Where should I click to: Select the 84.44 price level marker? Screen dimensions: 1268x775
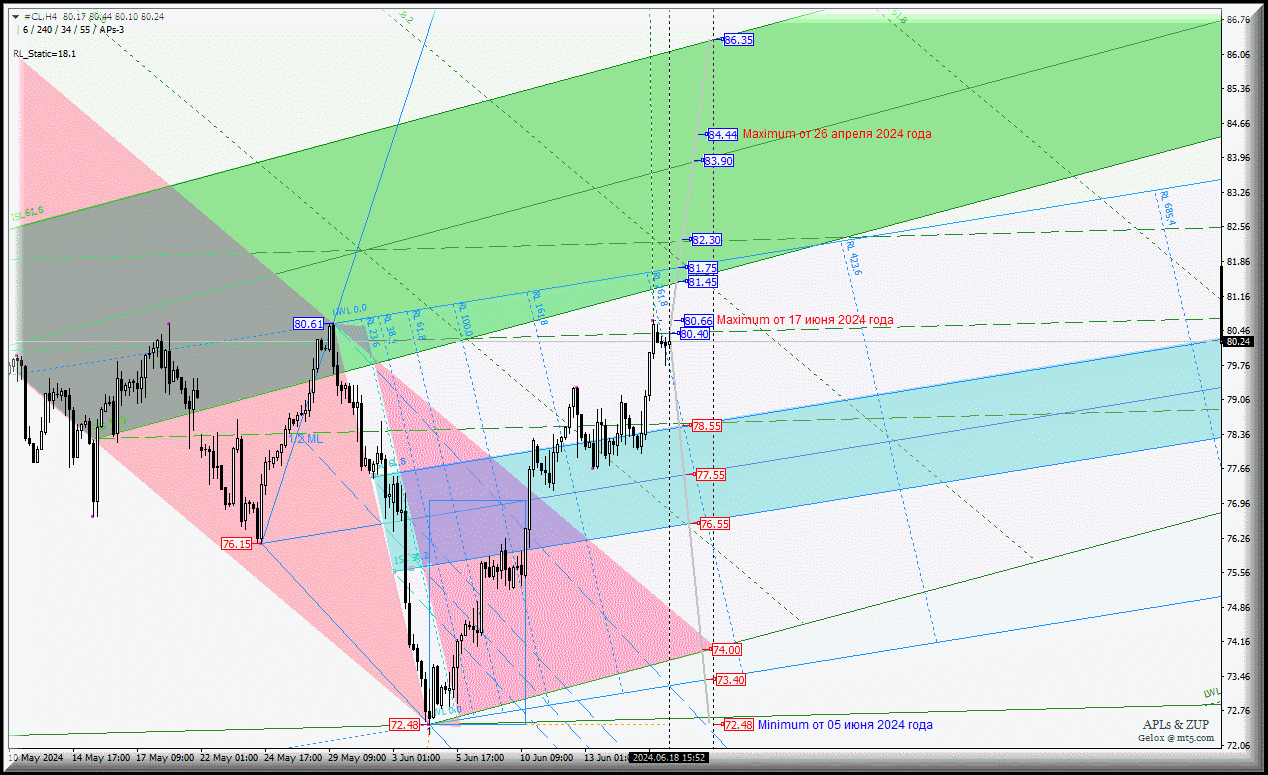click(x=723, y=134)
